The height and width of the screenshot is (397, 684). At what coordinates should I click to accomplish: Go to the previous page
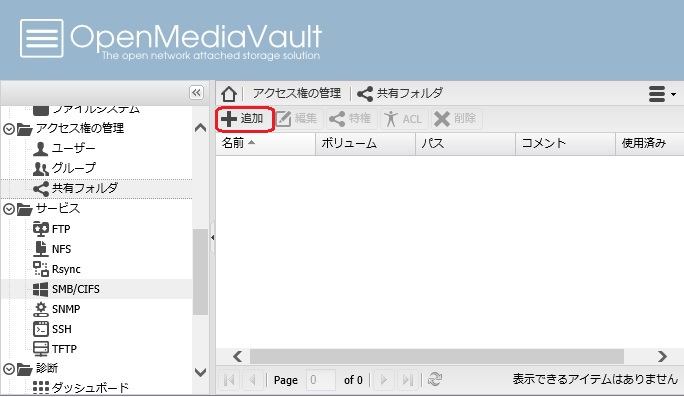pyautogui.click(x=252, y=380)
